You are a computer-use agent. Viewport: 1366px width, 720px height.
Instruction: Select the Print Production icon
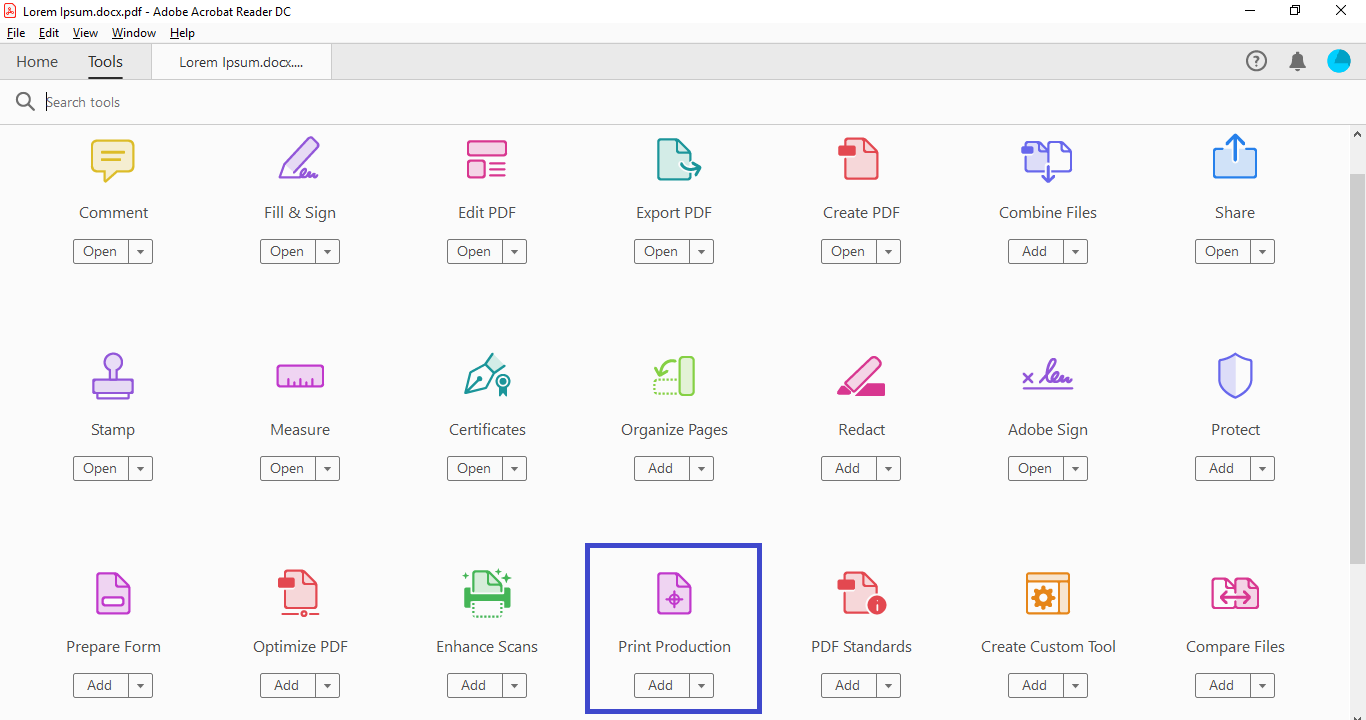pos(674,593)
